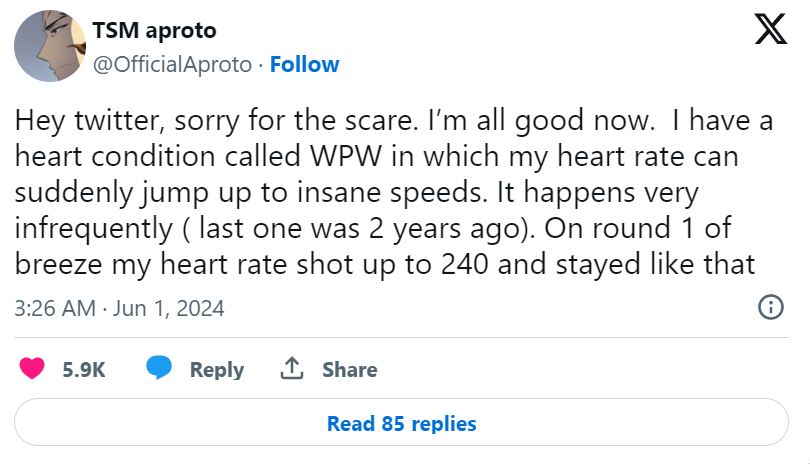
Task: Open the X logo in the corner
Action: coord(769,33)
